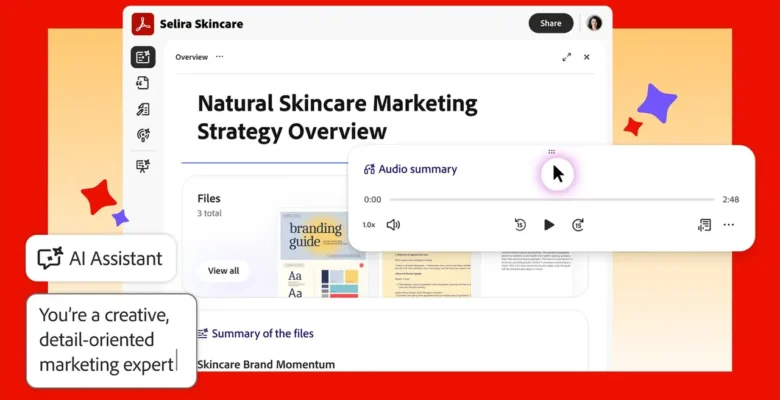Open the yellow notes file thumbnail
The width and height of the screenshot is (780, 400).
[427, 274]
